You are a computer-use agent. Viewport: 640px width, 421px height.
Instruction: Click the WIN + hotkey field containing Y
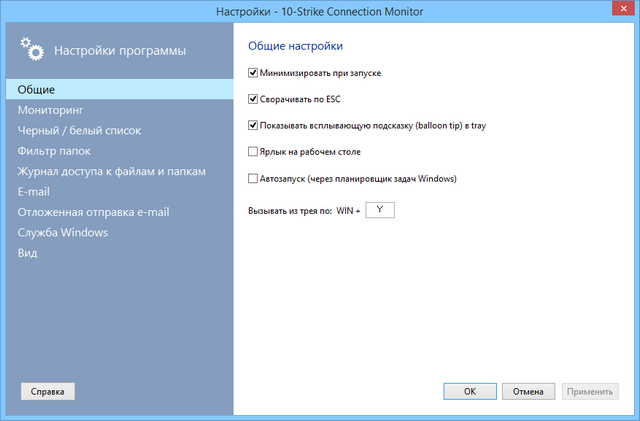coord(380,210)
